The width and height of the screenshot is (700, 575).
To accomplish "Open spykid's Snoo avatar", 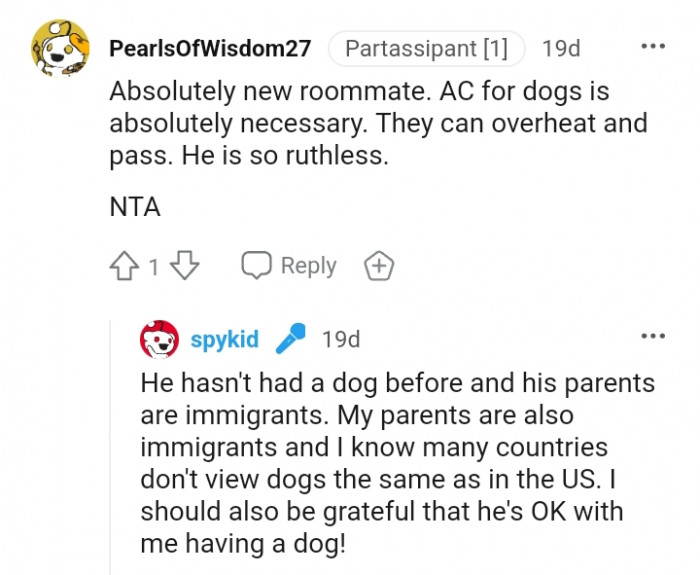I will 159,340.
